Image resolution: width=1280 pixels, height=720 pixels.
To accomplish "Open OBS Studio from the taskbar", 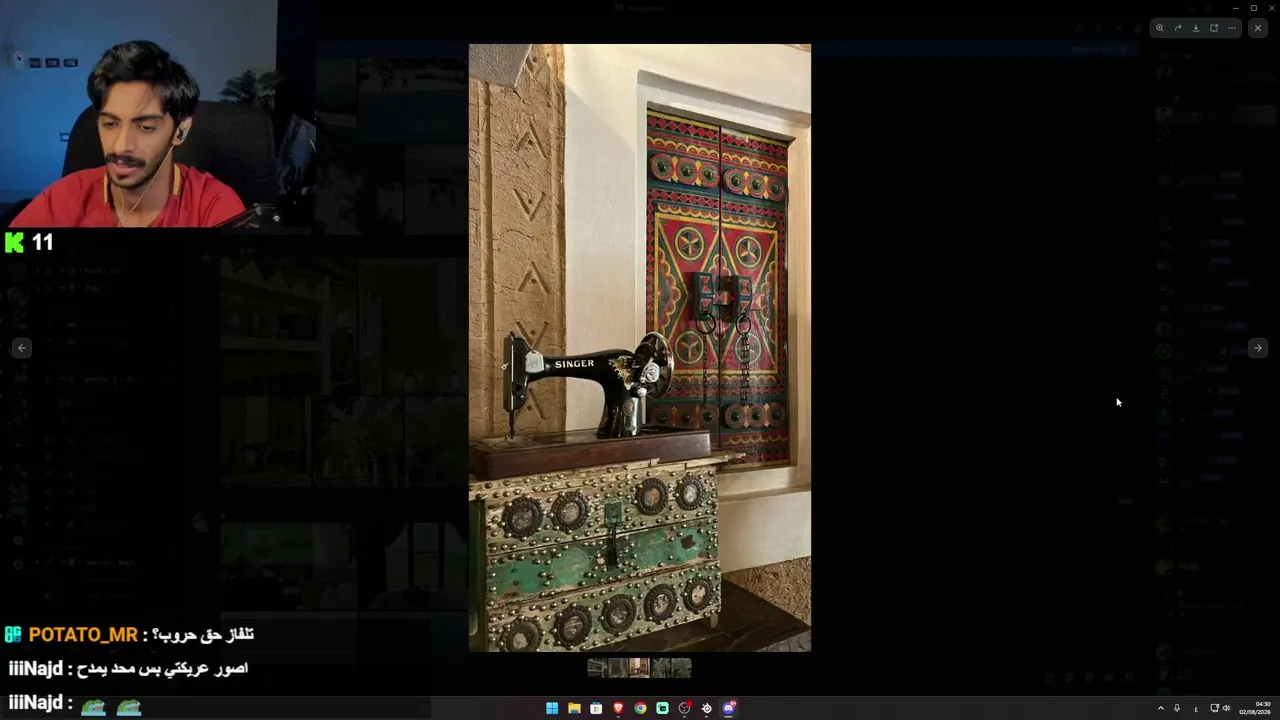I will tap(684, 708).
